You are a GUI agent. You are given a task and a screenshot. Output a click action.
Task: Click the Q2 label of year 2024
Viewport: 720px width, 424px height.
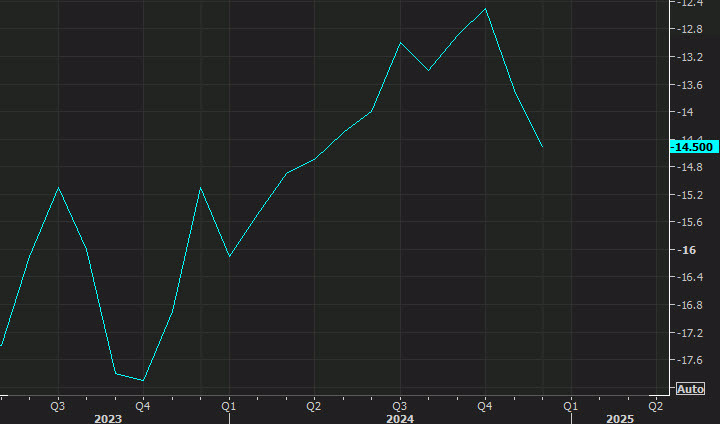[314, 406]
